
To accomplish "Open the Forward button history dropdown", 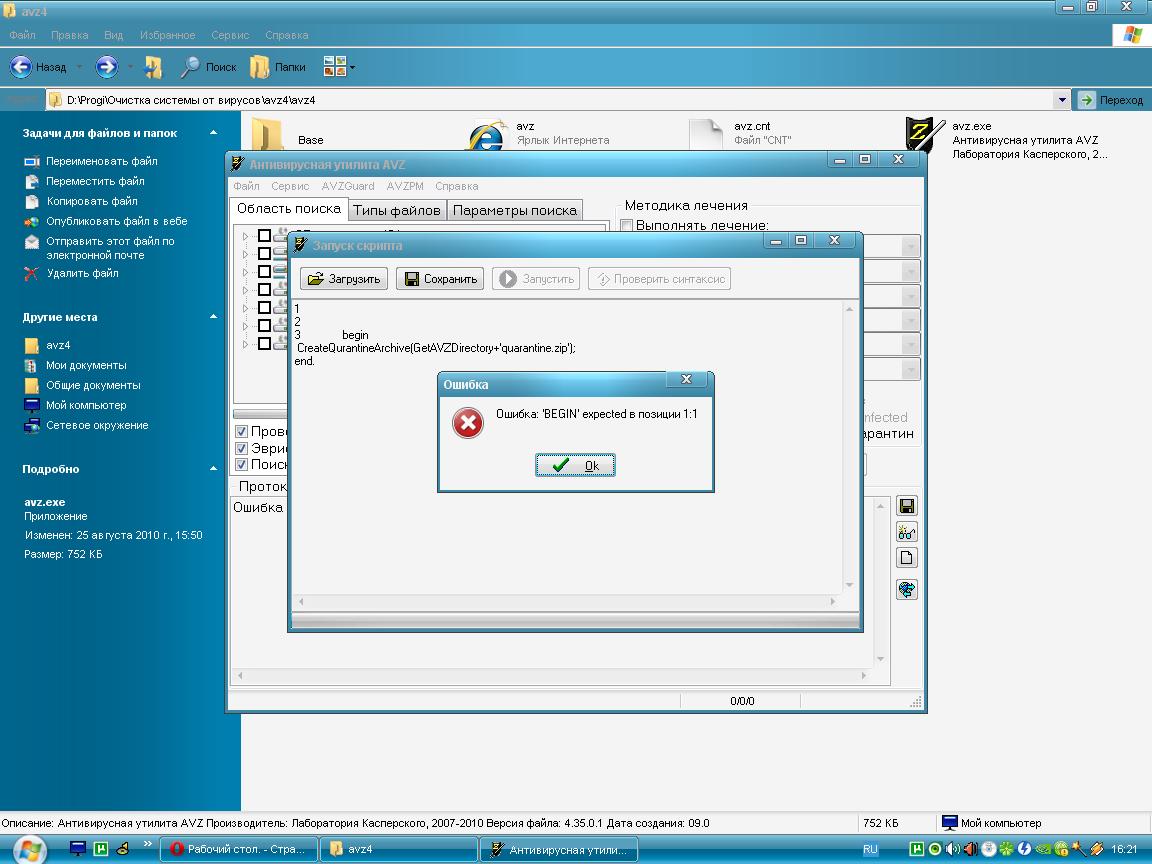I will pyautogui.click(x=130, y=67).
